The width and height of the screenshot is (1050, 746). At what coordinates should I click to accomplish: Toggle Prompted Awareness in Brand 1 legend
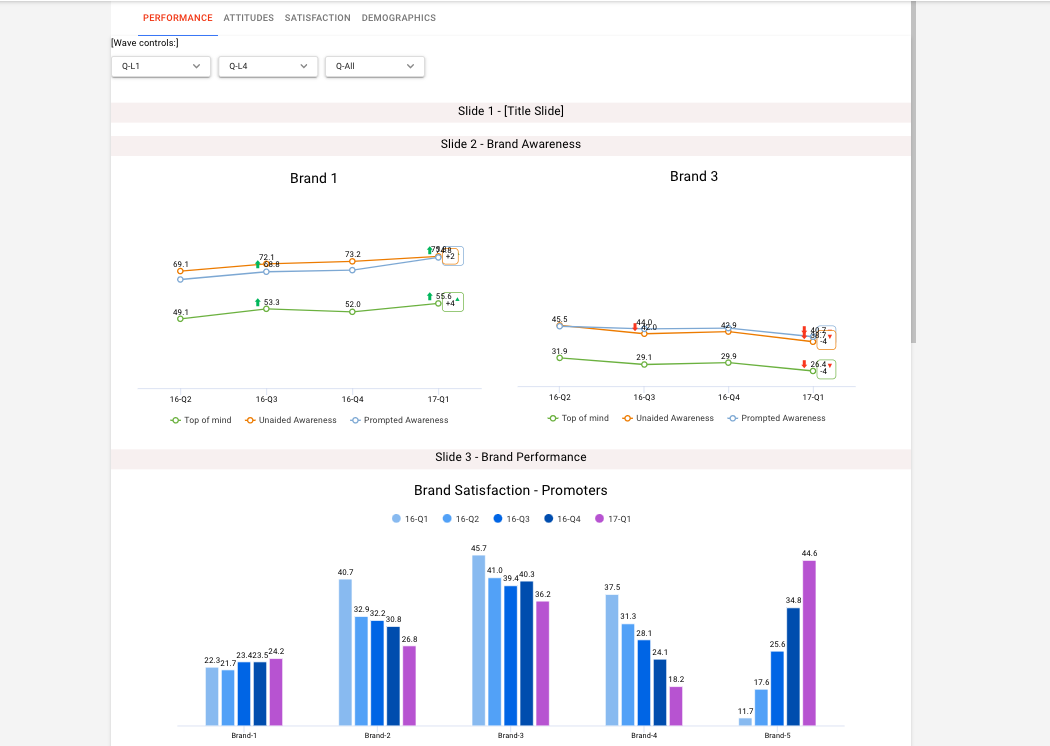[398, 420]
